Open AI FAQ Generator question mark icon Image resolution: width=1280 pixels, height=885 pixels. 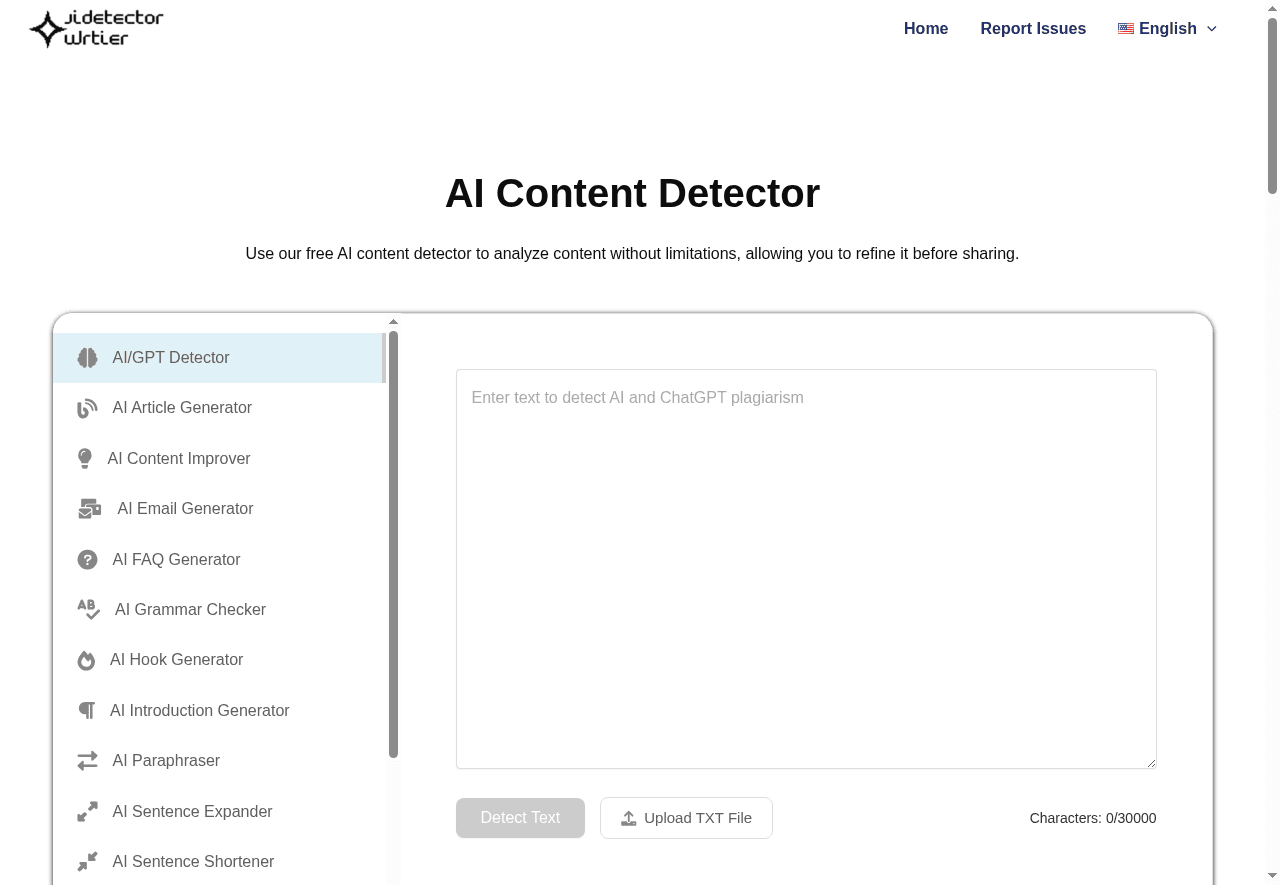point(87,559)
